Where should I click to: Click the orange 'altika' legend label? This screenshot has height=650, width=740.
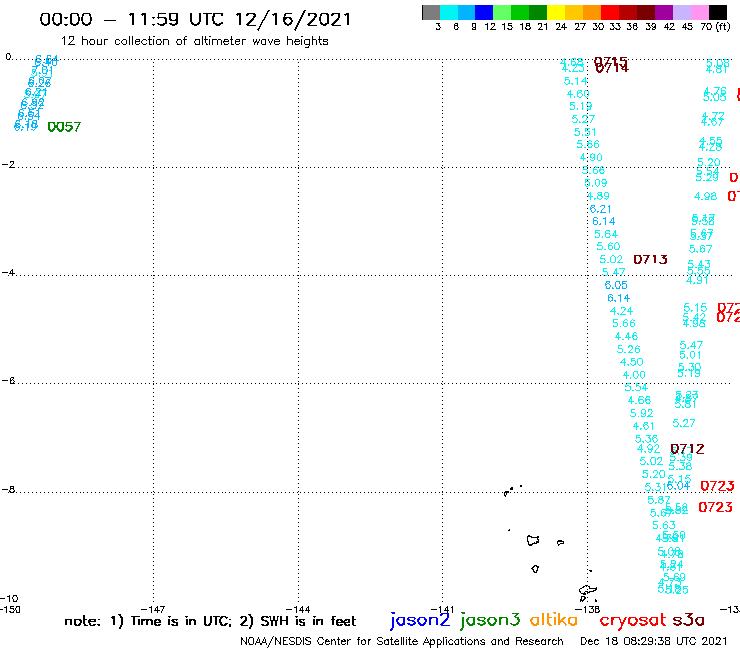tap(553, 619)
